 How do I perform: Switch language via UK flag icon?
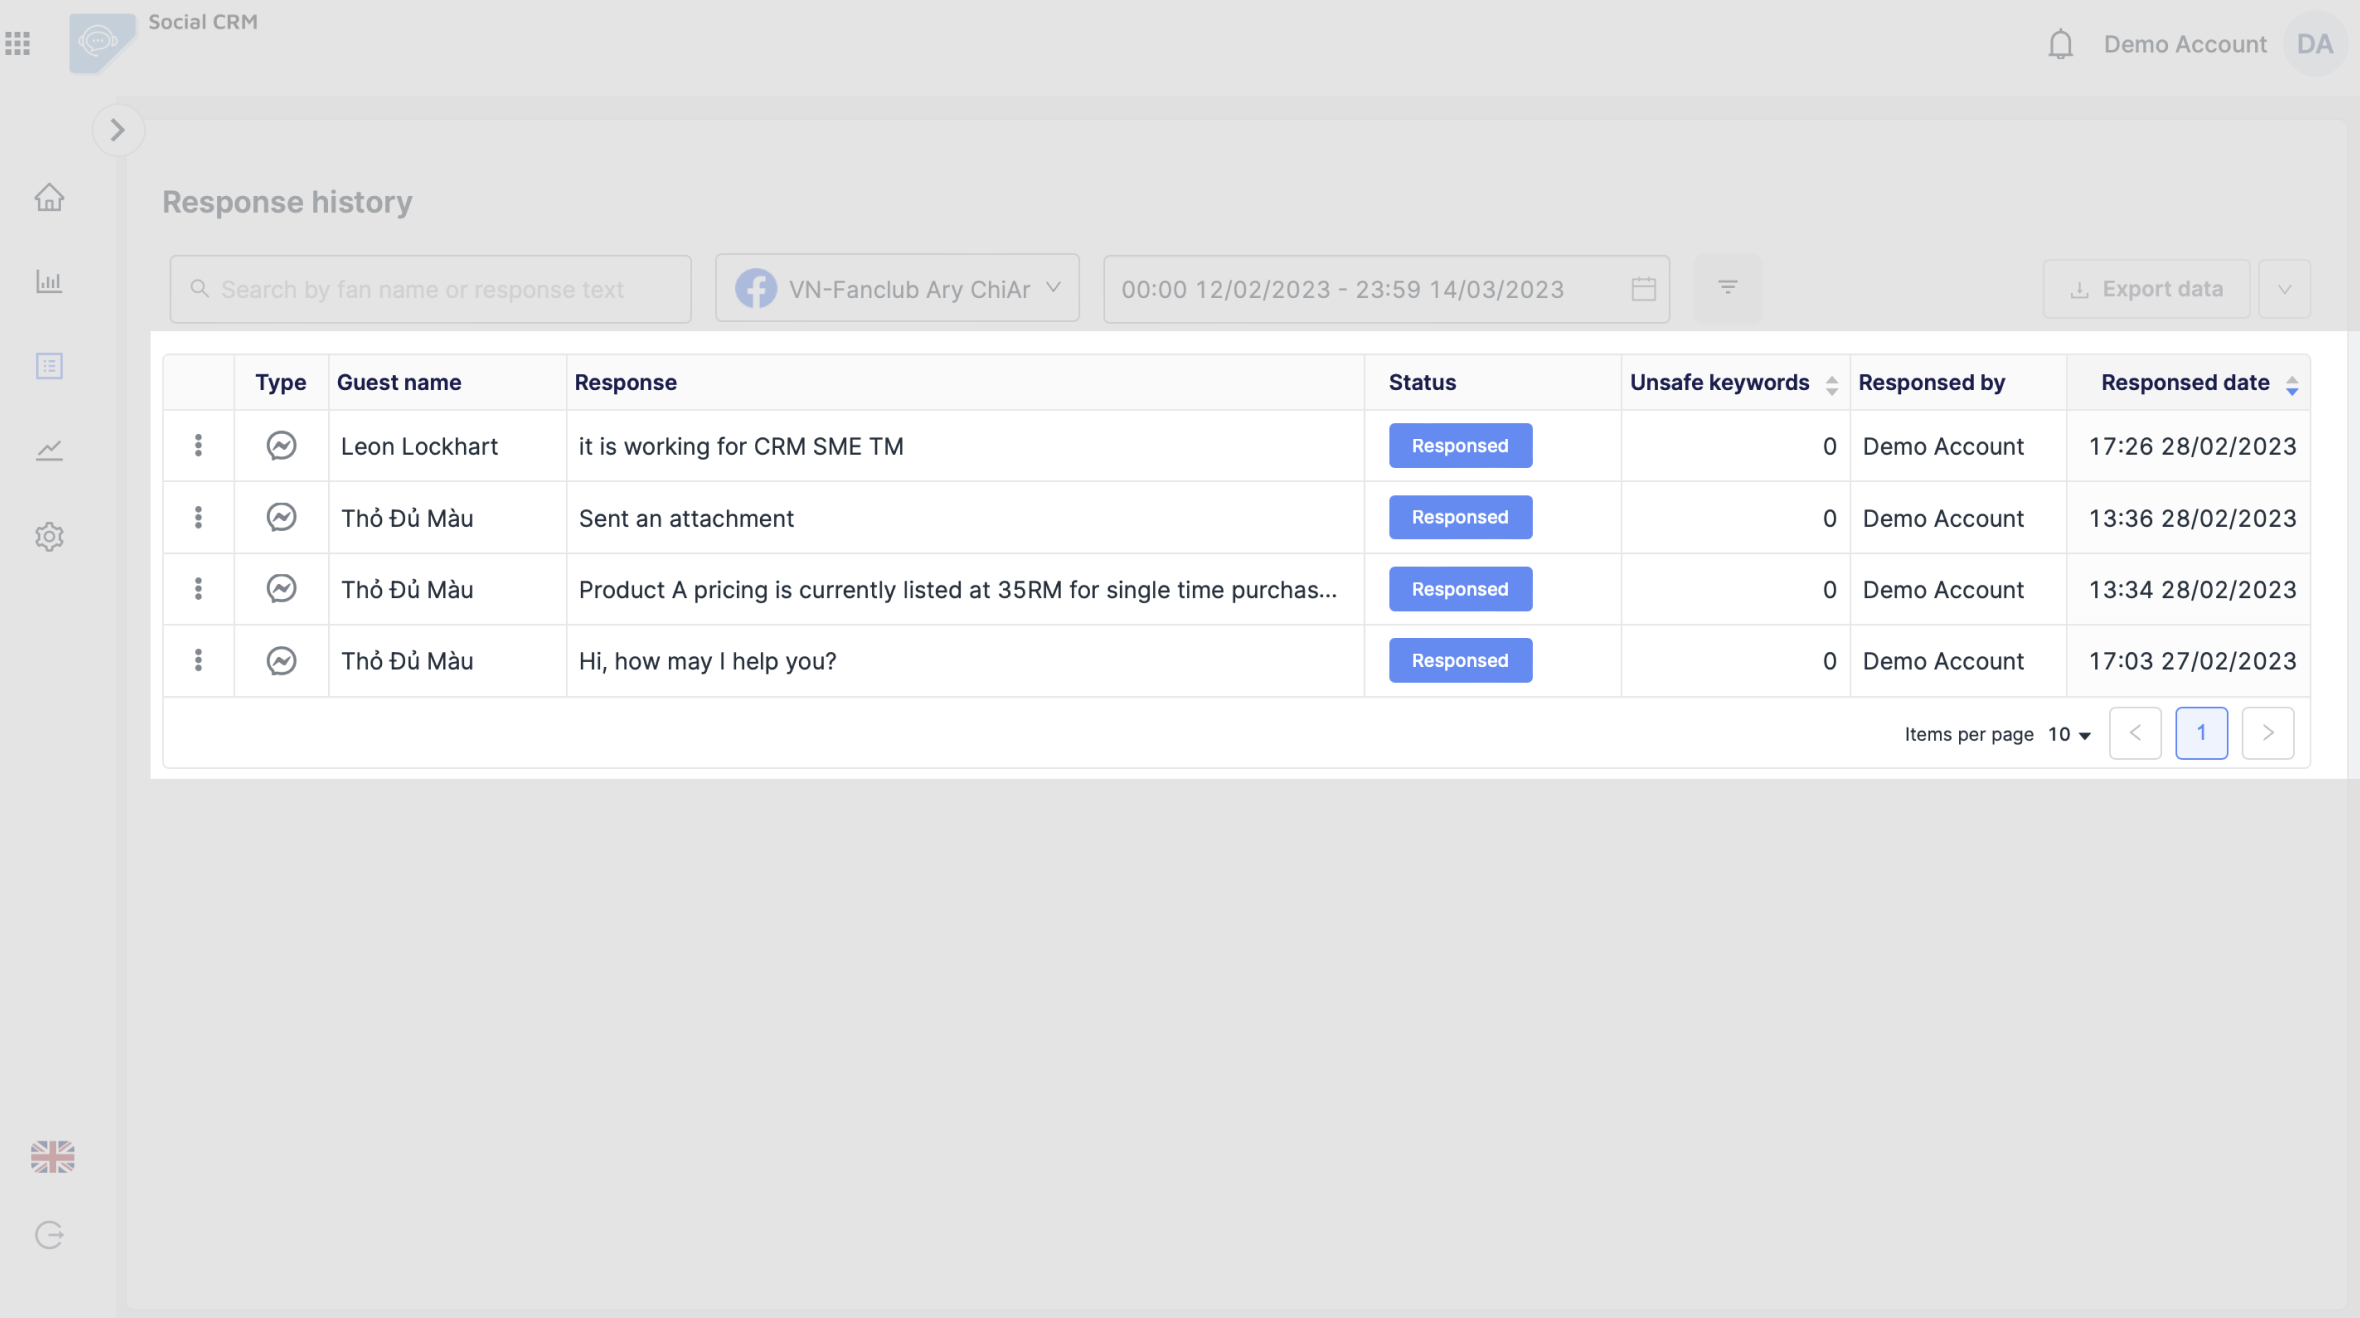(x=52, y=1157)
